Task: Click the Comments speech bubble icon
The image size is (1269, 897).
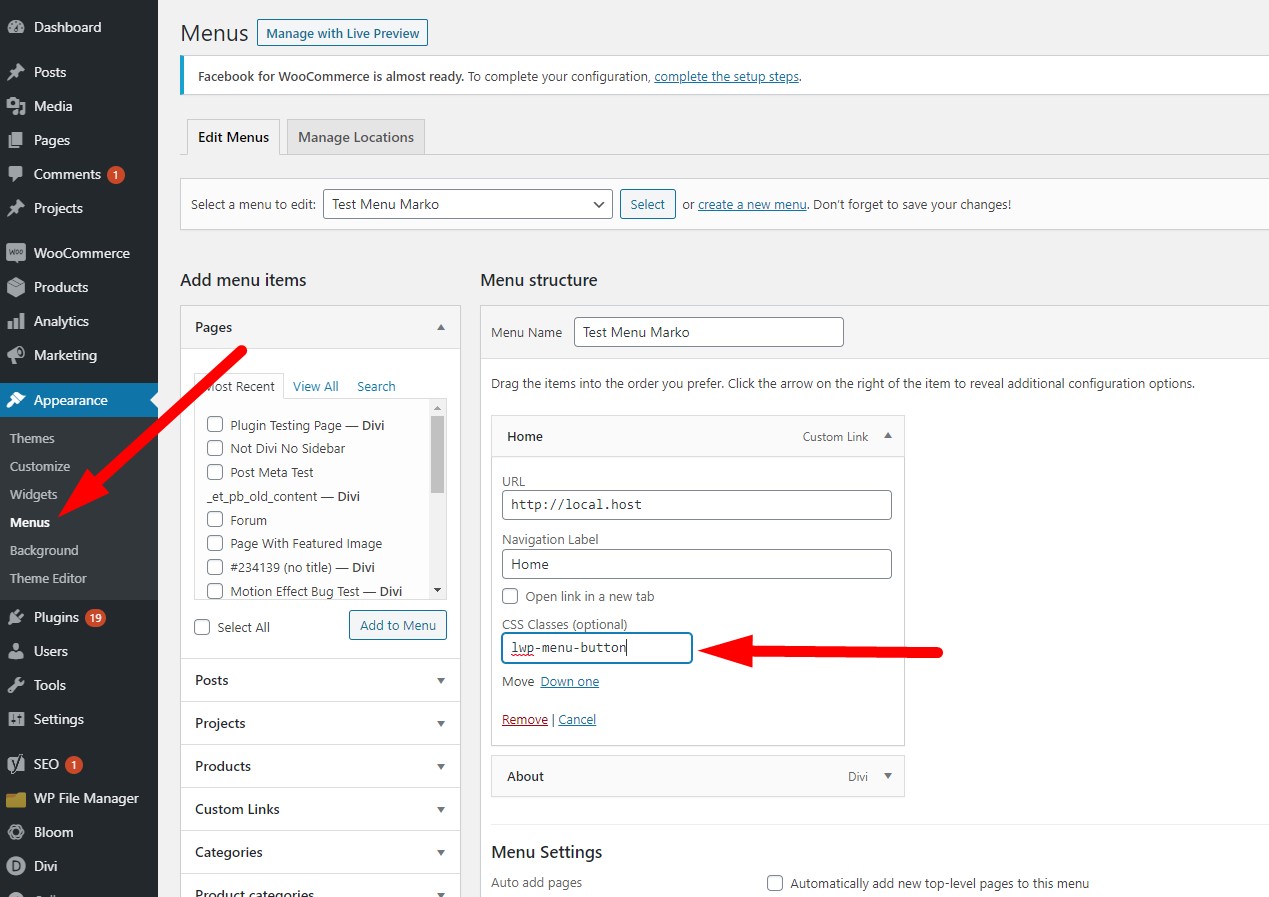Action: pos(16,174)
